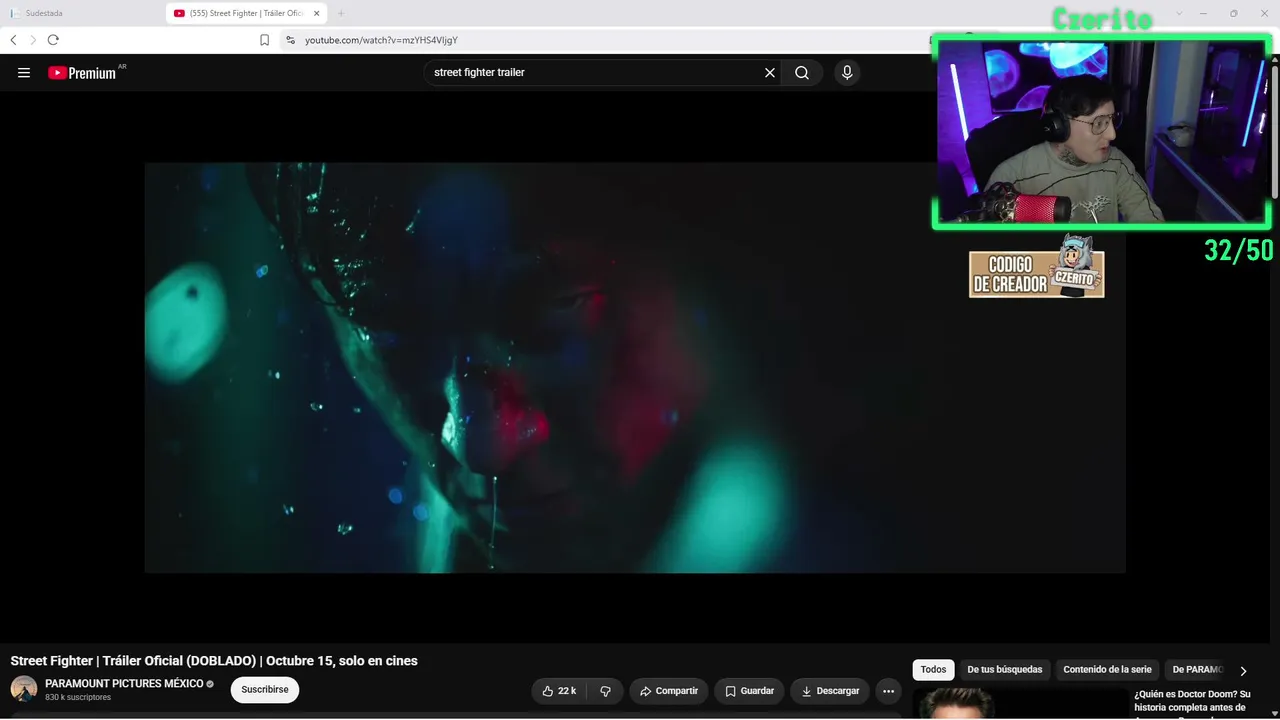Click inside the YouTube search field

(594, 73)
